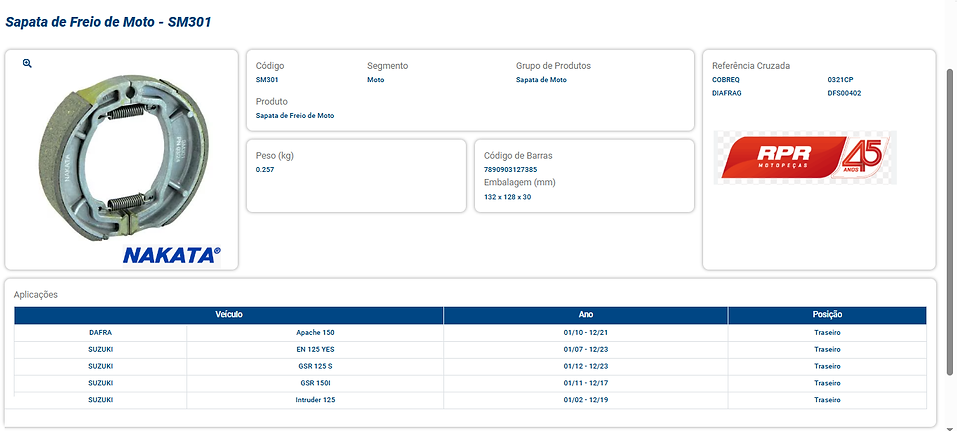Click SUZUKI in the GSR 150I row
This screenshot has height=431, width=957.
point(101,383)
